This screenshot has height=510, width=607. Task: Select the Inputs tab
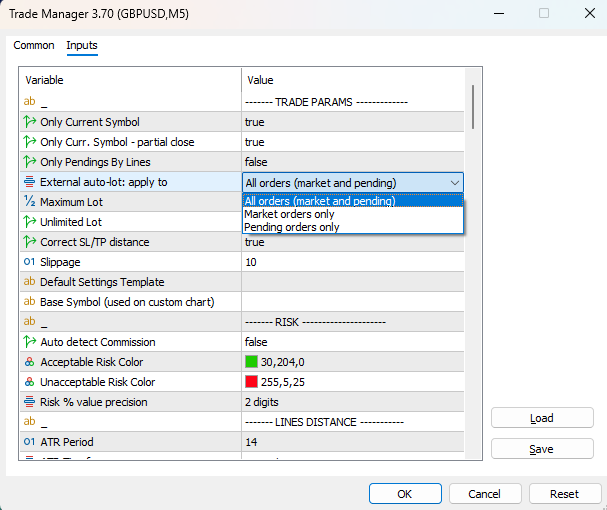point(82,45)
